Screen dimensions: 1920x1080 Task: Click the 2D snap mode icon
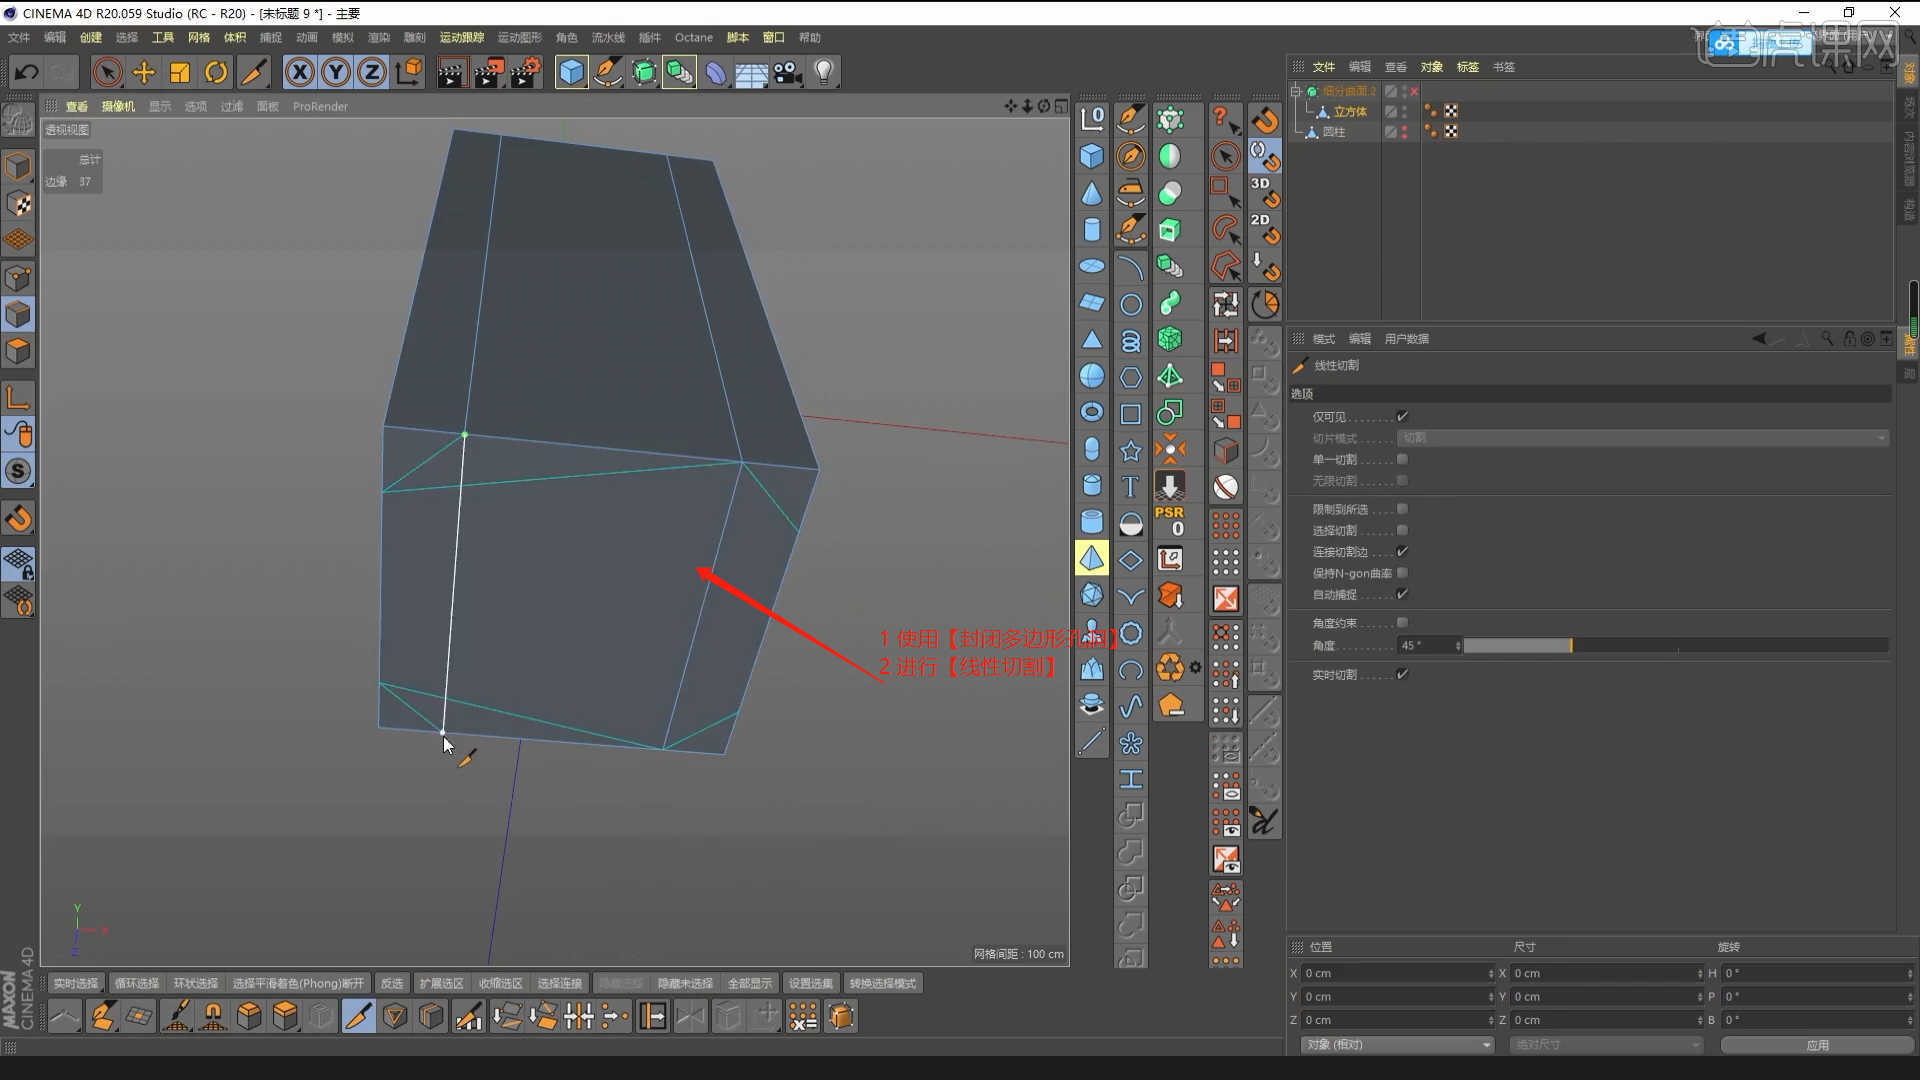pos(1264,228)
